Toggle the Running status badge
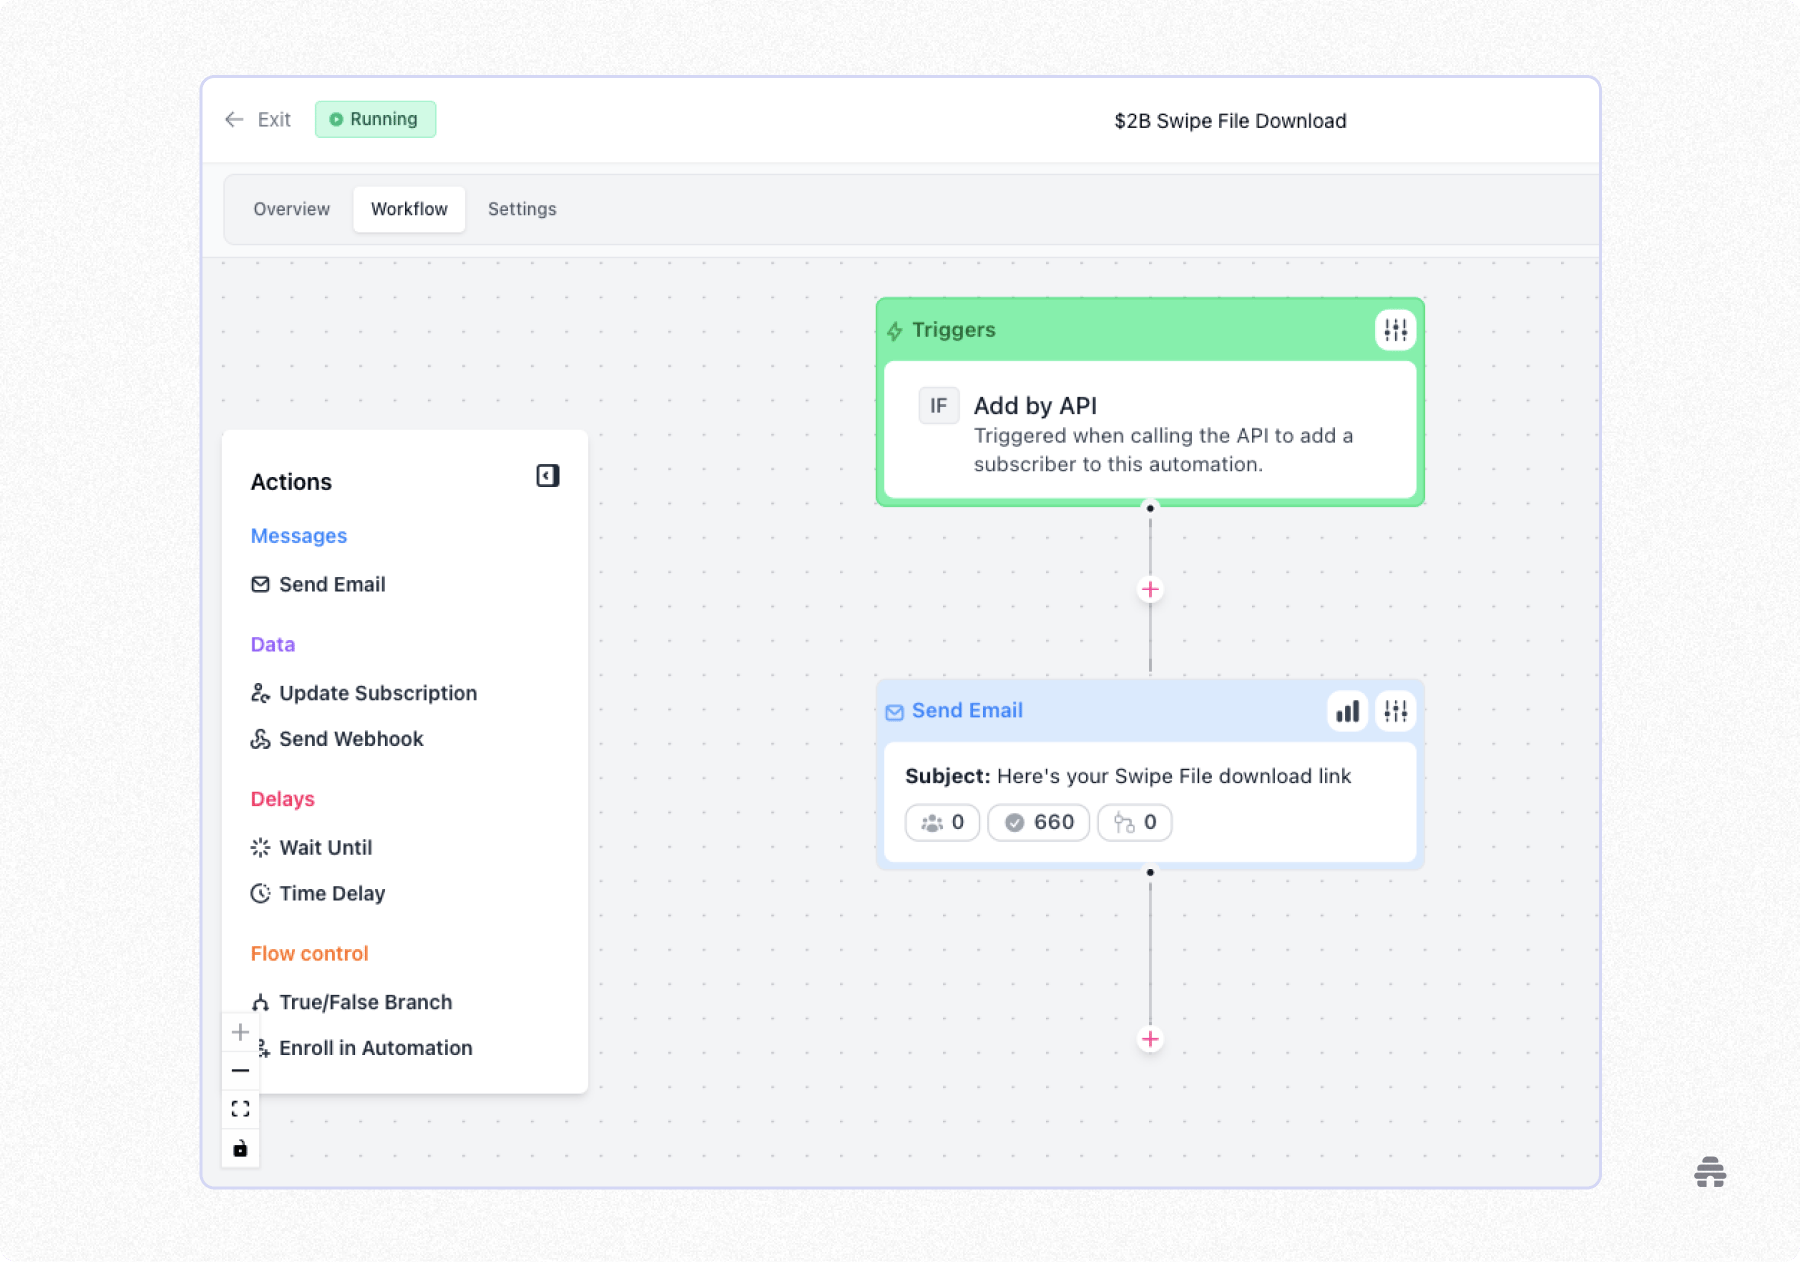This screenshot has height=1262, width=1800. click(375, 119)
